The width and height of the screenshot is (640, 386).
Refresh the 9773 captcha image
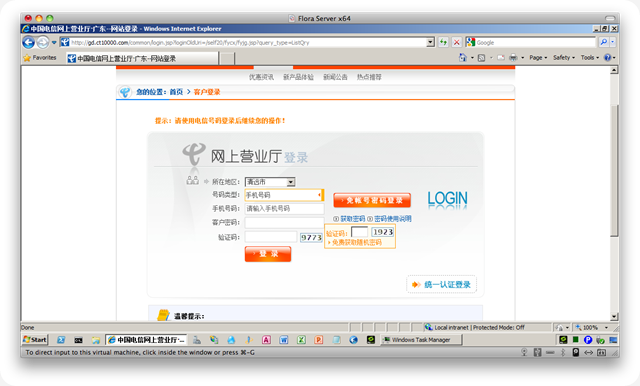click(311, 237)
